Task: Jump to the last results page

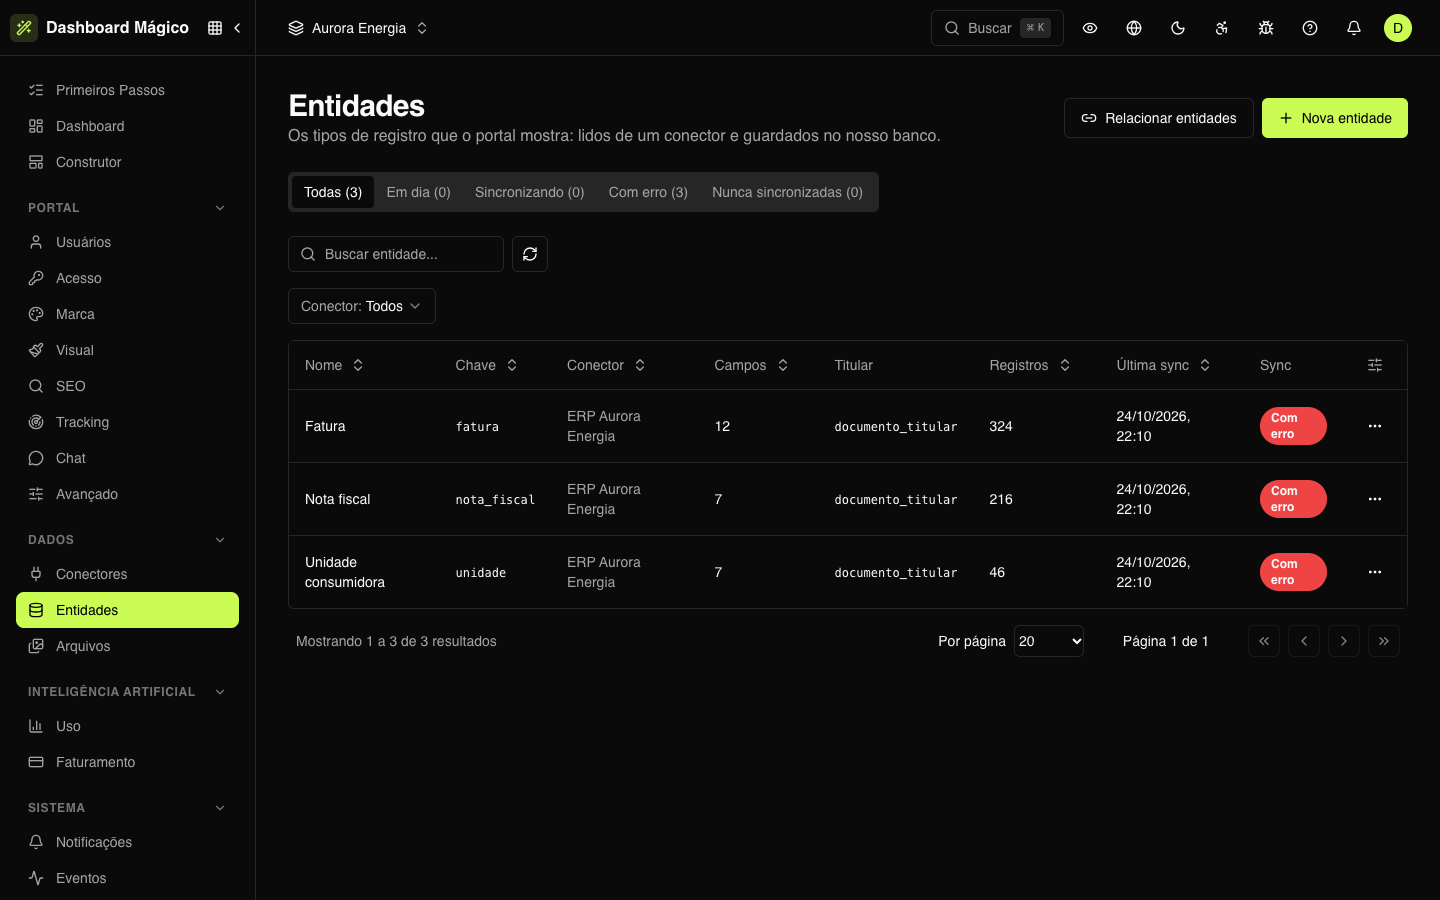Action: tap(1384, 641)
